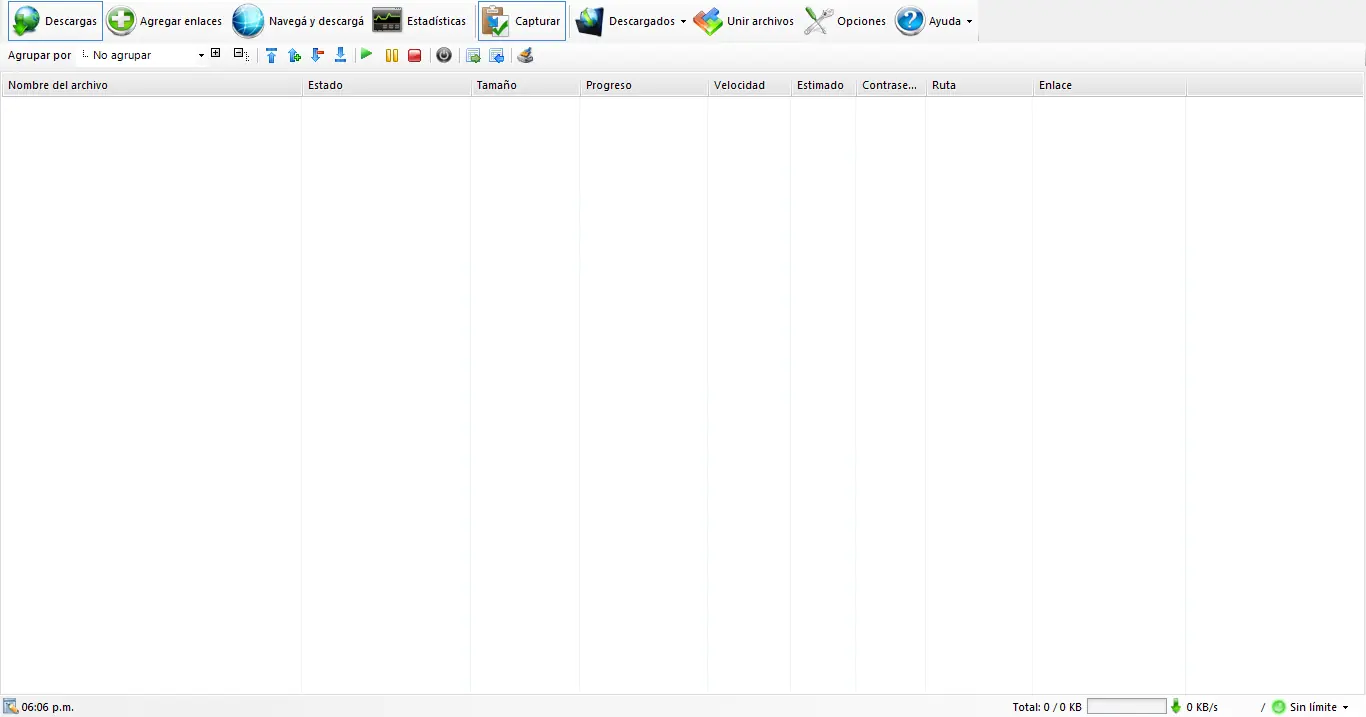Click the Total: 0 / 0 KB text
Image resolution: width=1366 pixels, height=717 pixels.
pos(1047,707)
